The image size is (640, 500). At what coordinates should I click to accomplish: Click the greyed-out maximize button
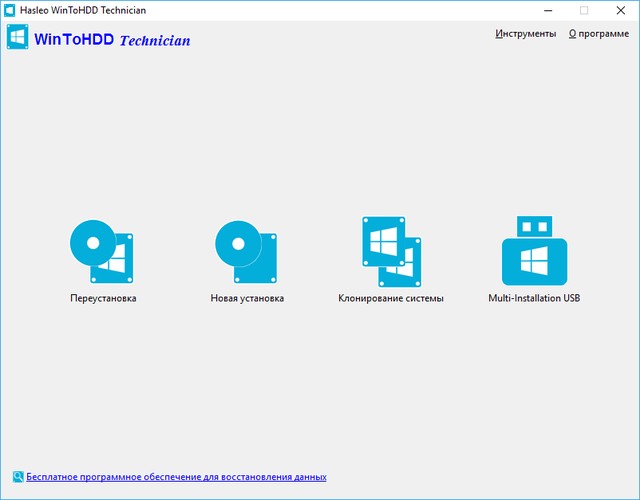(x=584, y=10)
